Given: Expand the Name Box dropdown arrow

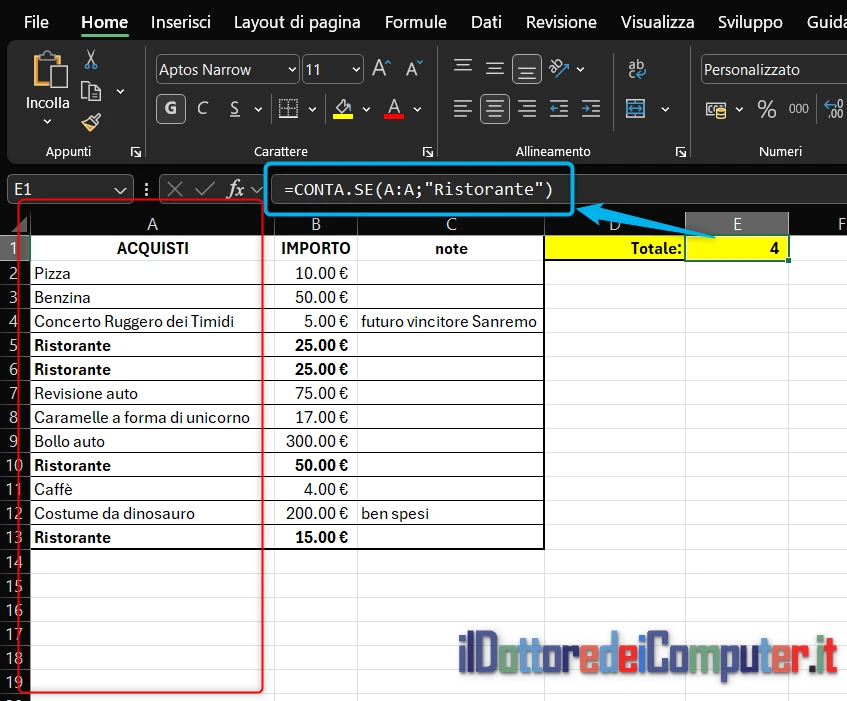Looking at the screenshot, I should 120,190.
